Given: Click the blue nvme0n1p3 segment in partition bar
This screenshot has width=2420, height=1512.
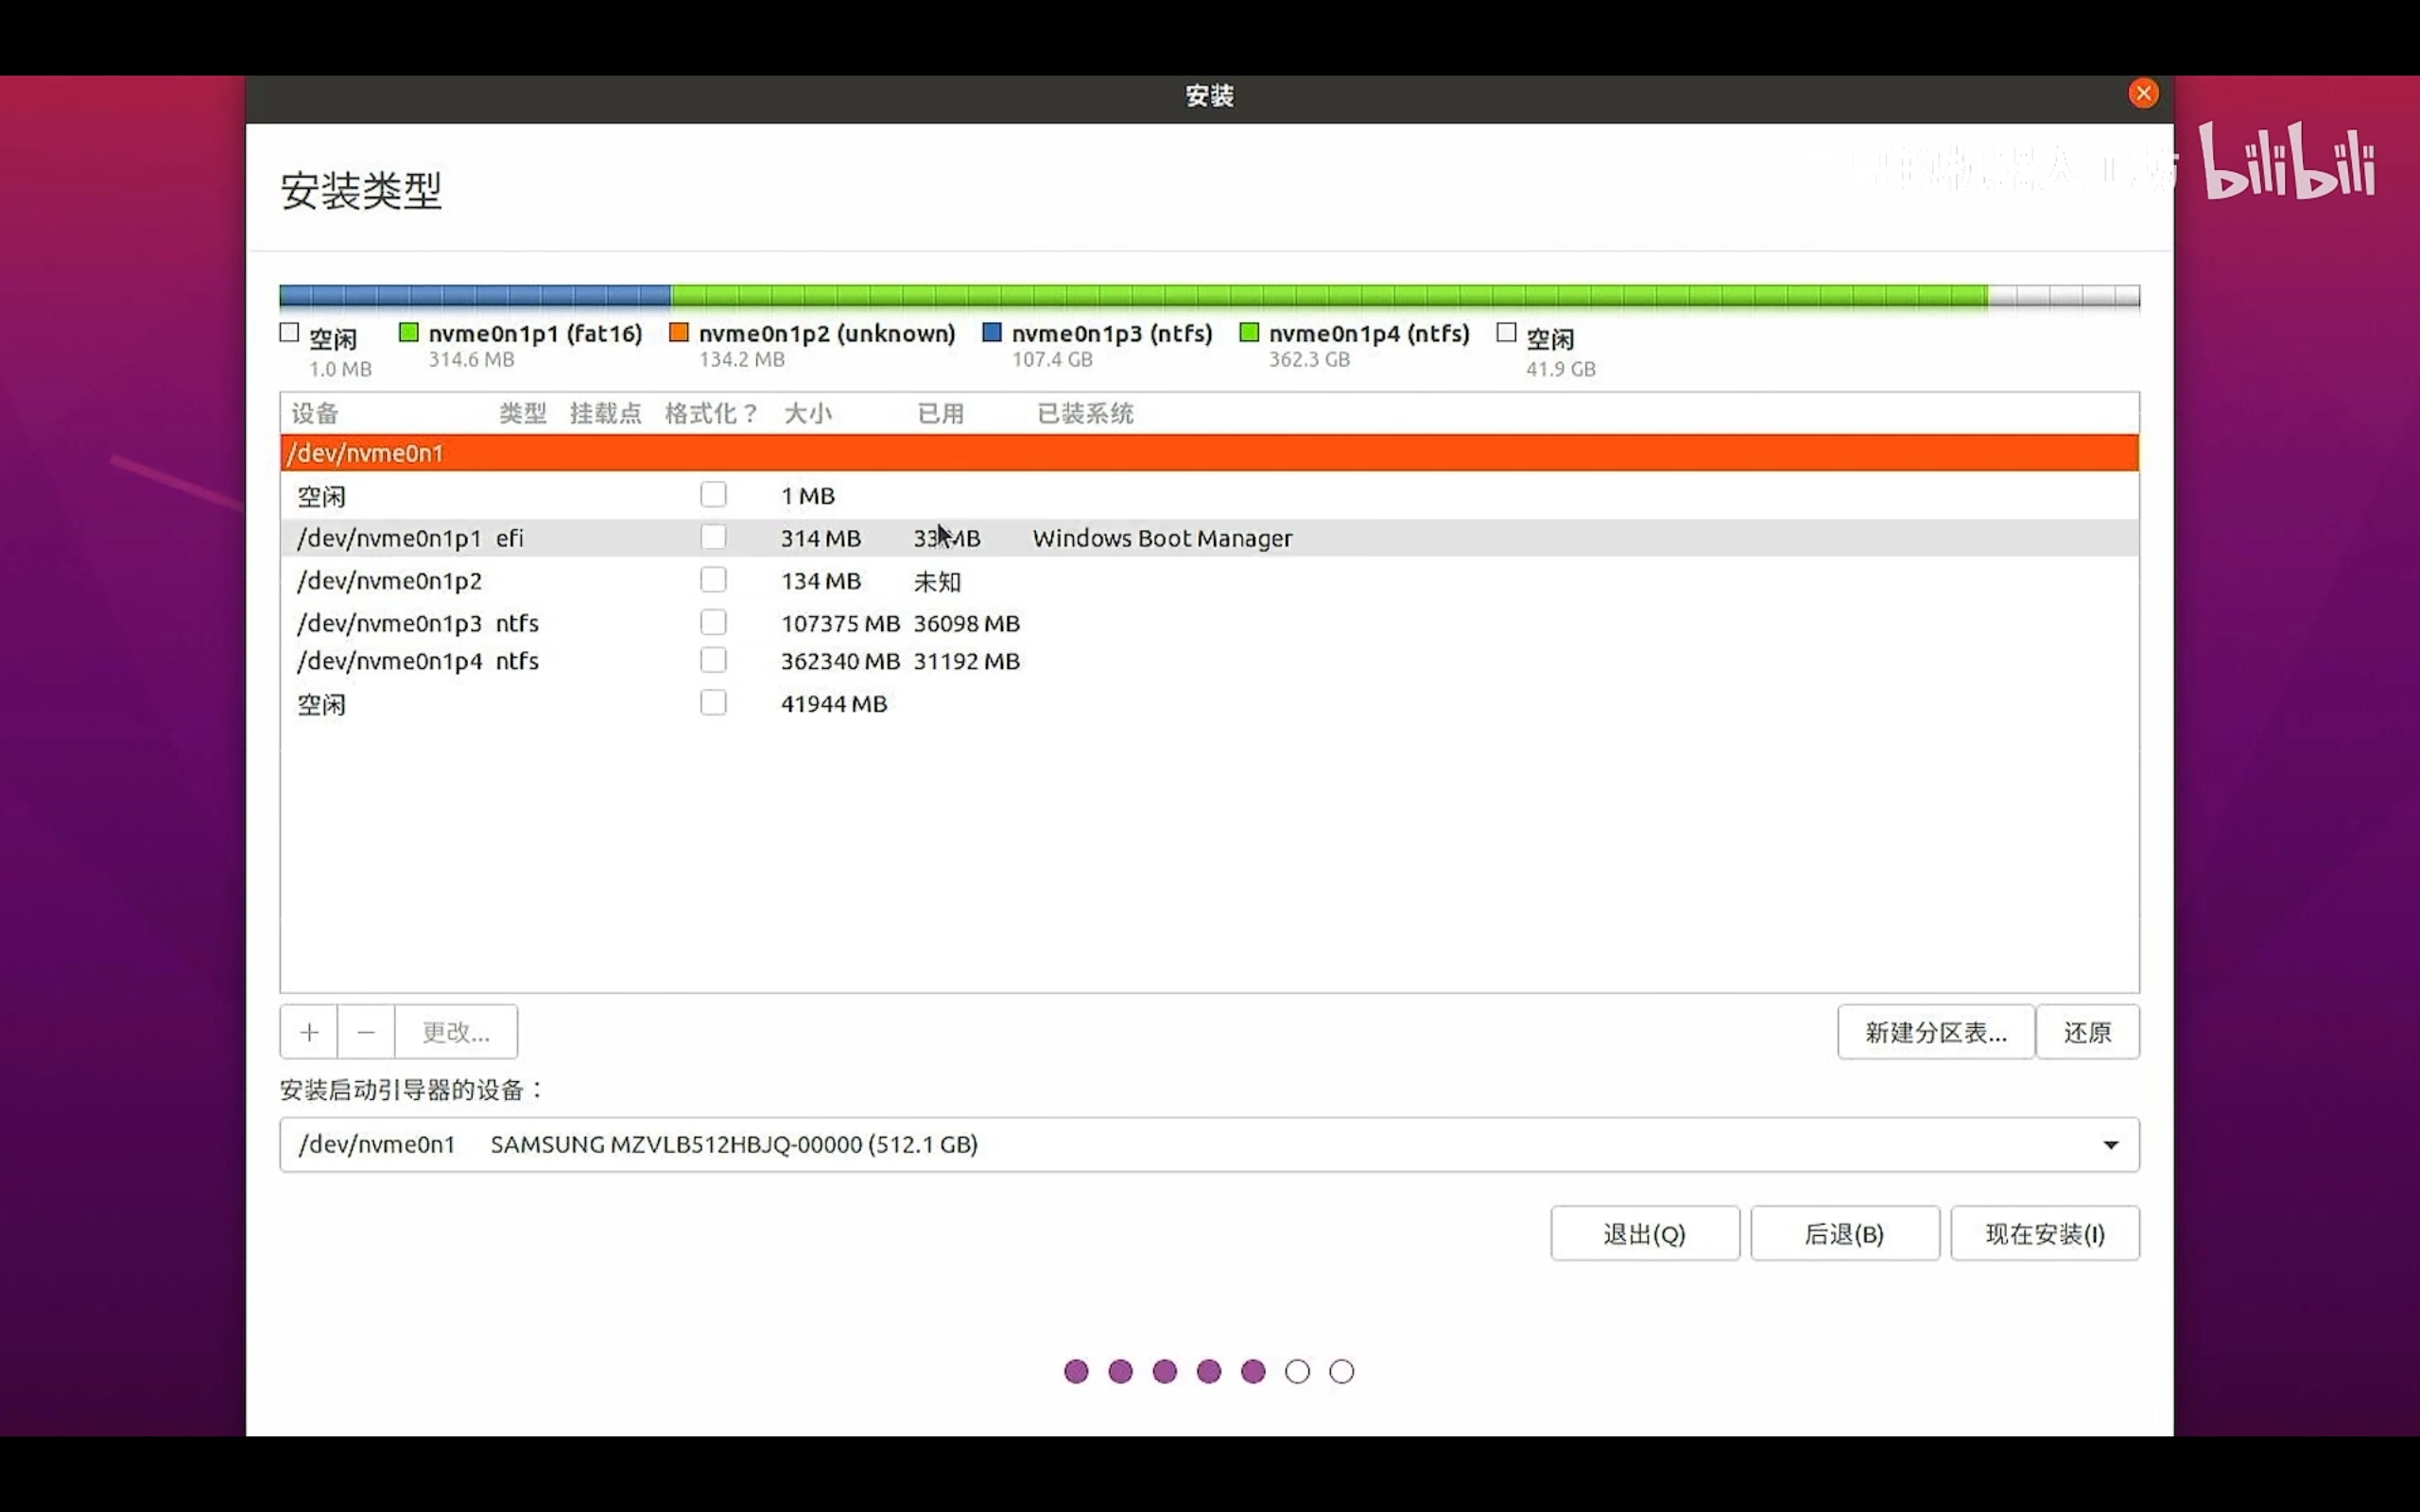Looking at the screenshot, I should (x=475, y=296).
